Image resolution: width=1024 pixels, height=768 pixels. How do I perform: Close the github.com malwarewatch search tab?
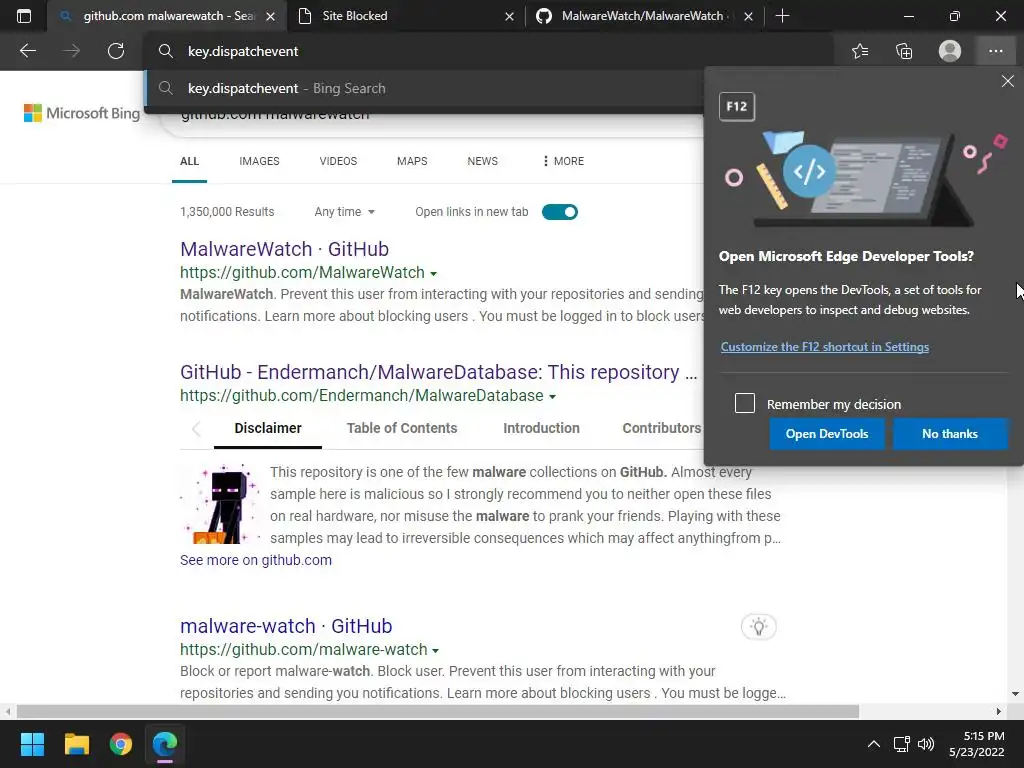(270, 16)
